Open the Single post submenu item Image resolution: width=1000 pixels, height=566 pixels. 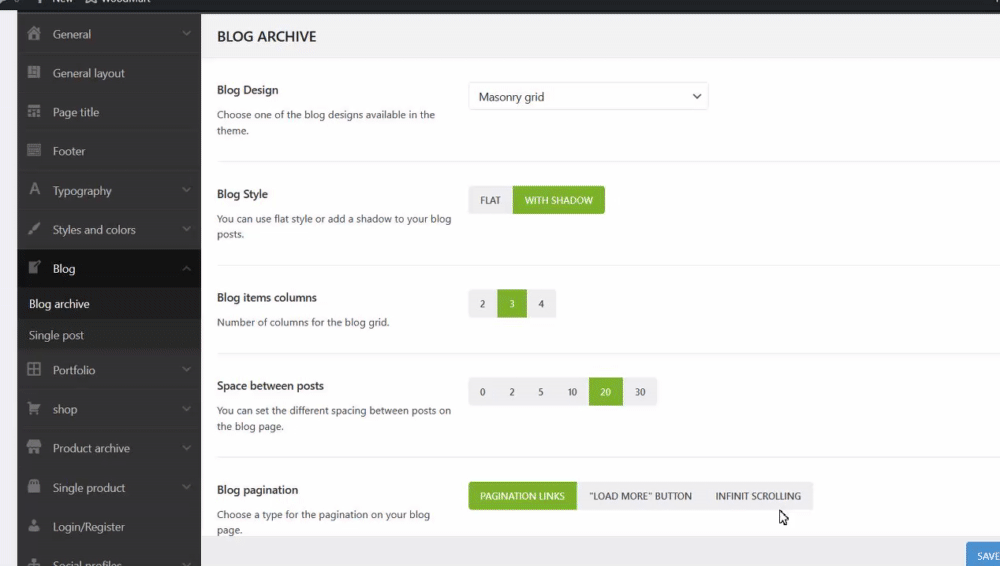pyautogui.click(x=109, y=335)
